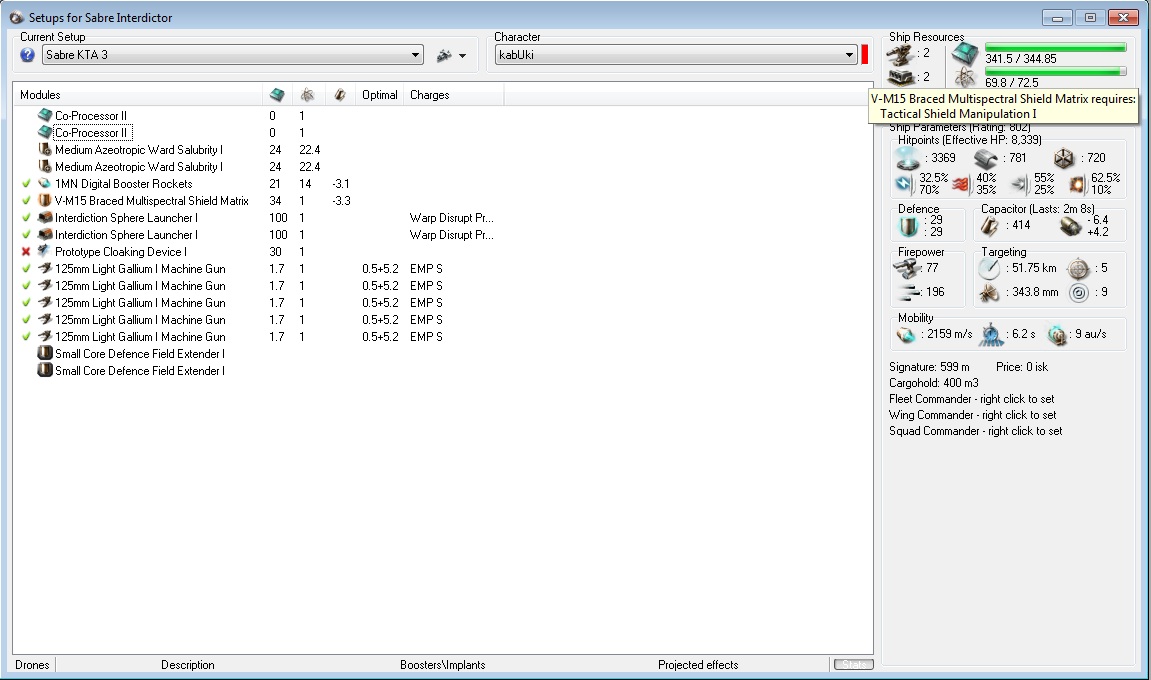Click the first Small Core Defence Field Extender icon
1151x680 pixels.
point(45,353)
